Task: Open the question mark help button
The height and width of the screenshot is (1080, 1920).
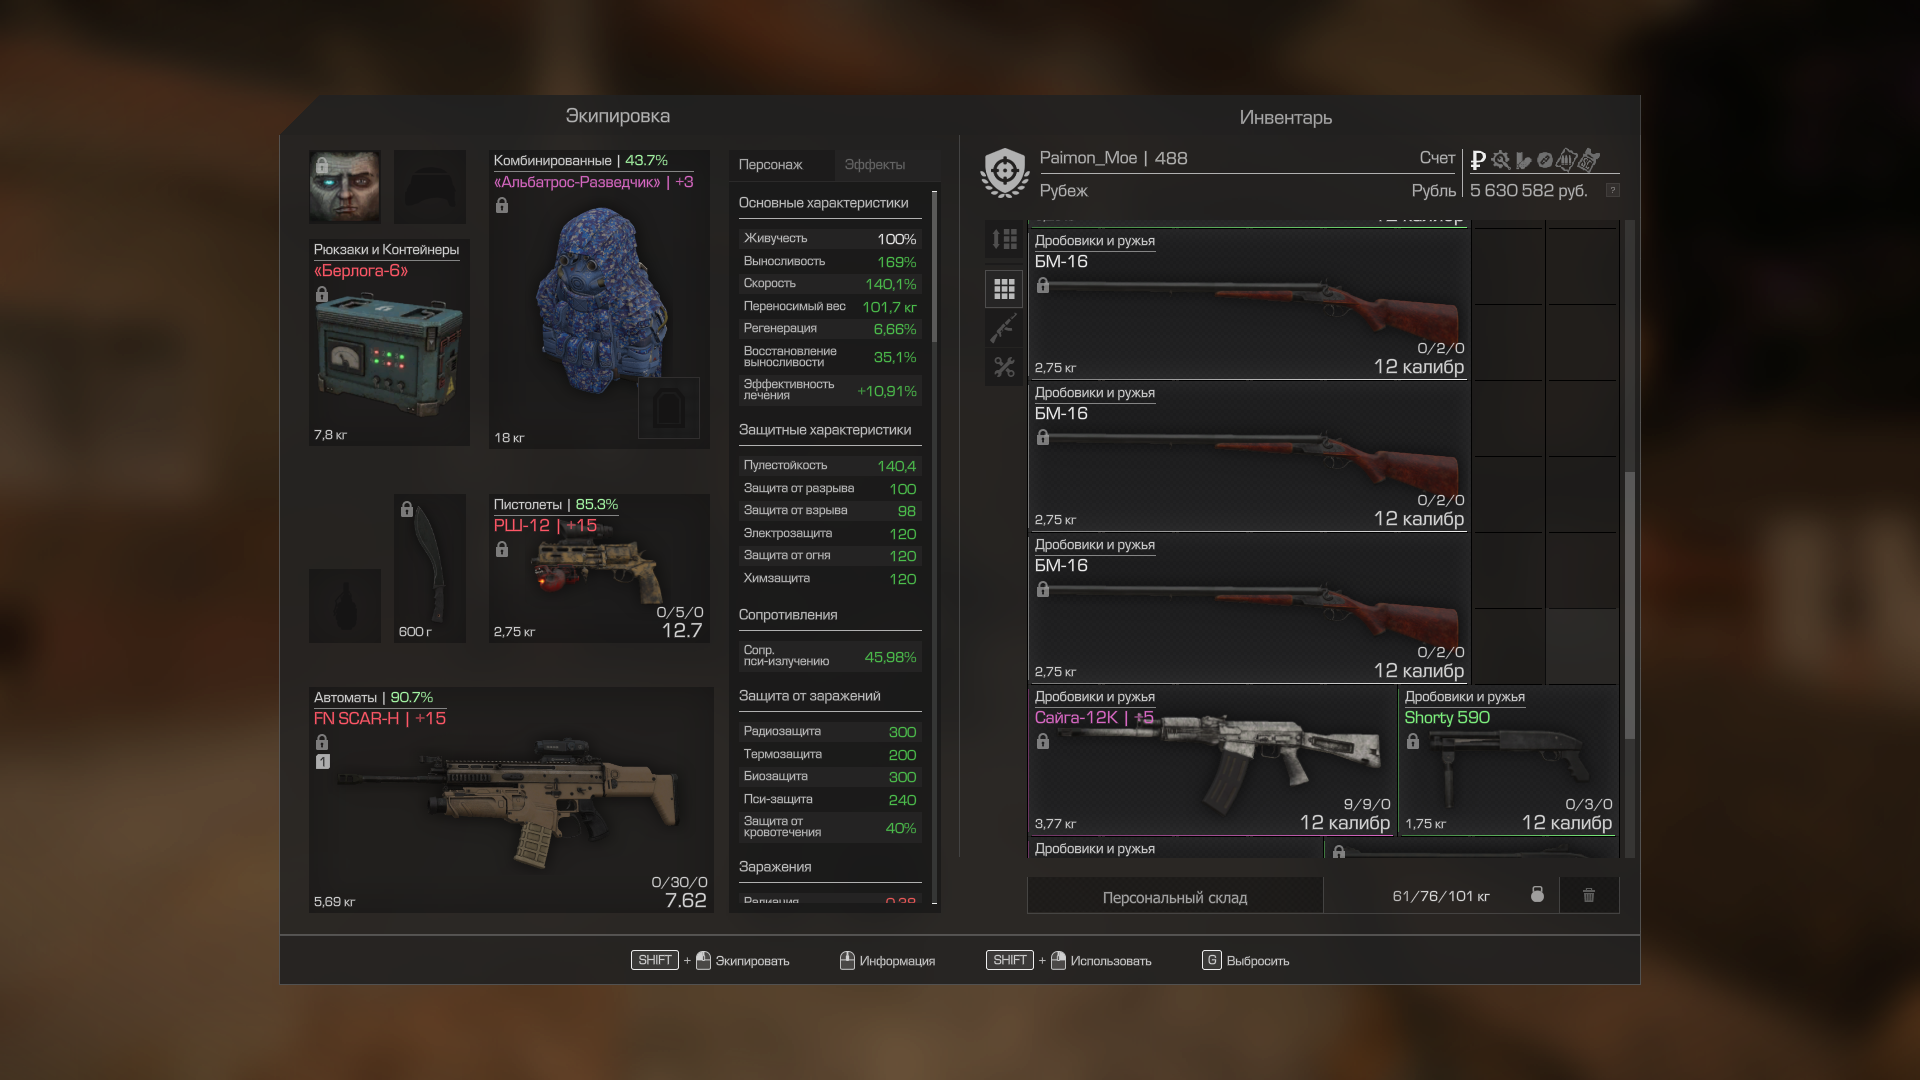Action: tap(1612, 190)
